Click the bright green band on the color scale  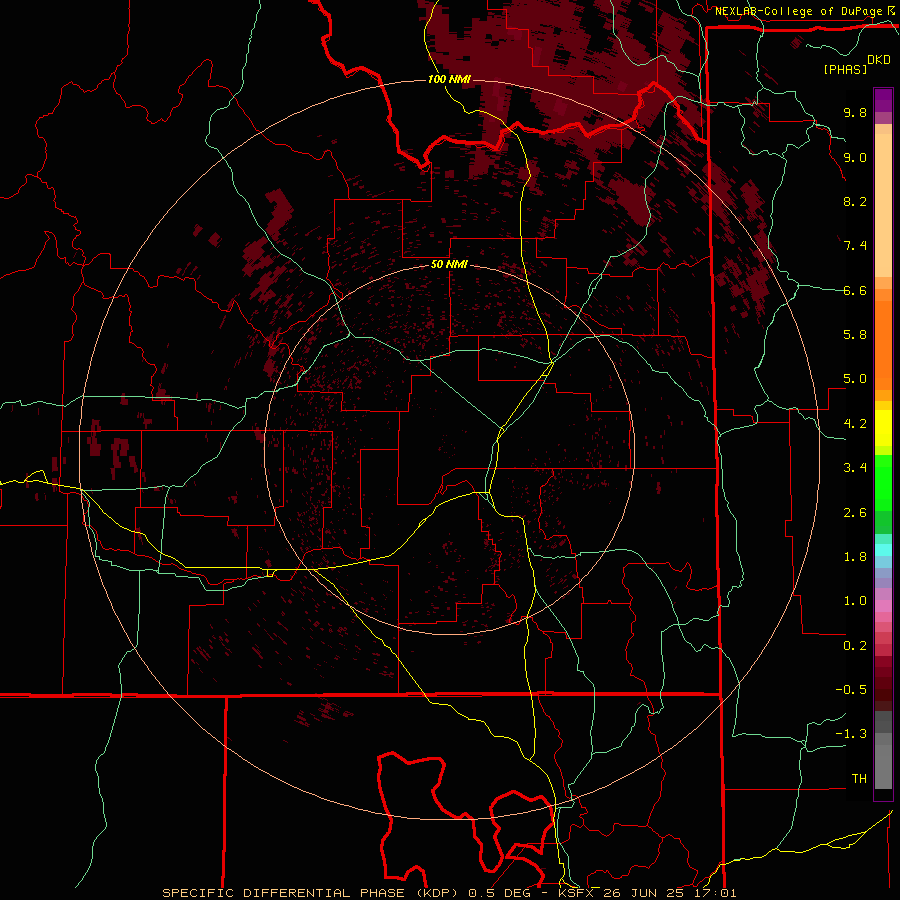pyautogui.click(x=883, y=482)
